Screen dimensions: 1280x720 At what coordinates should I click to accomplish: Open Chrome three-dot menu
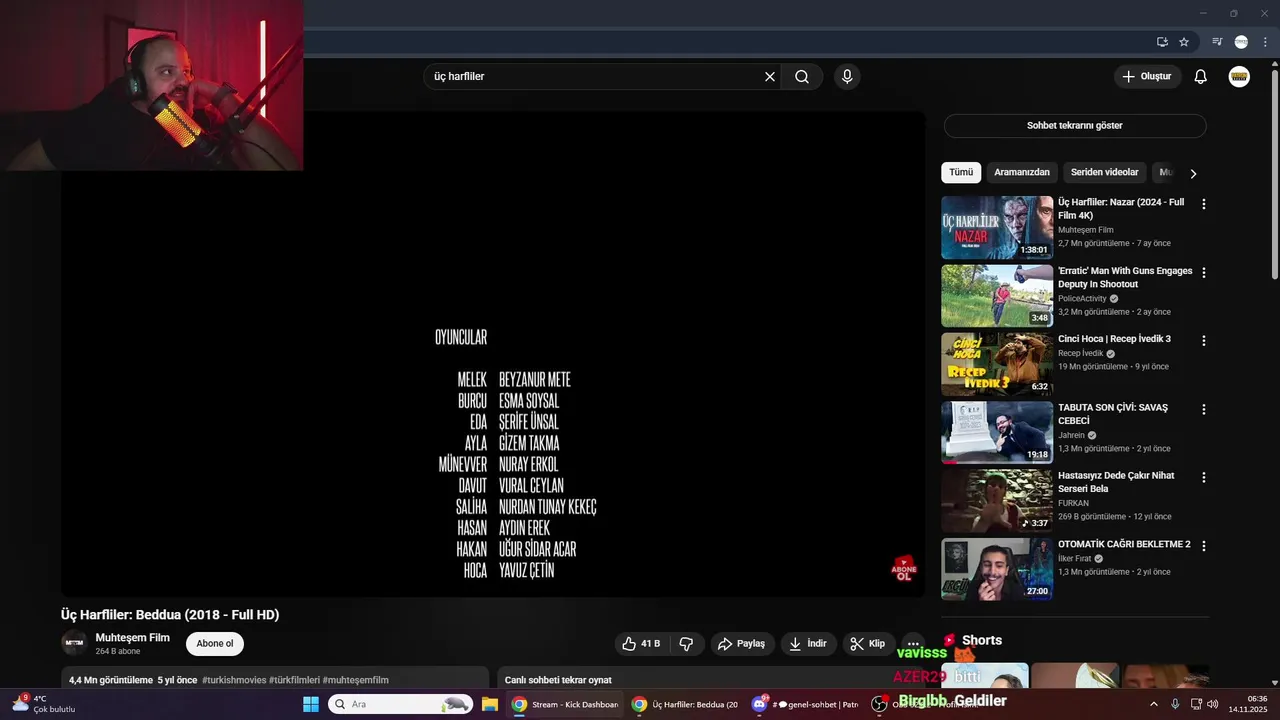[x=1265, y=42]
